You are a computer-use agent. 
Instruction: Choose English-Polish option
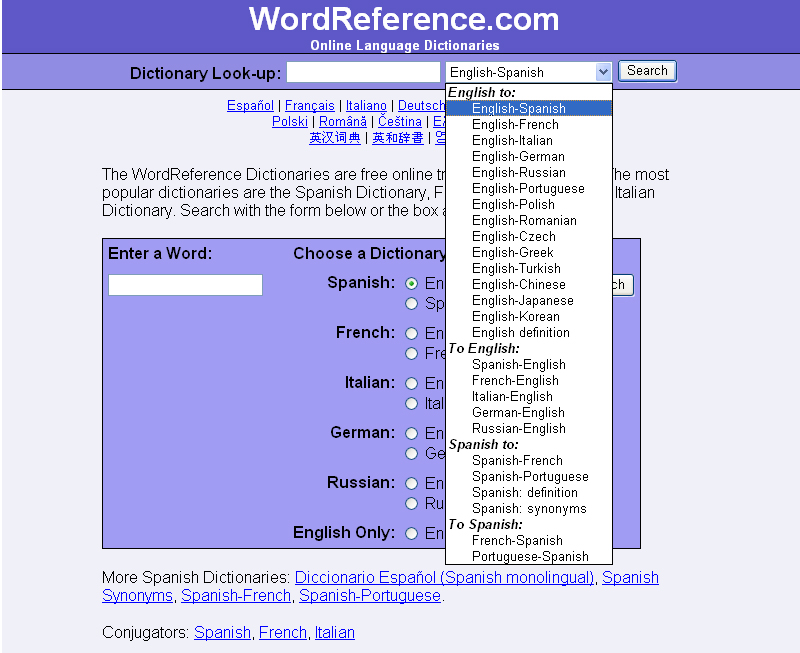click(529, 204)
